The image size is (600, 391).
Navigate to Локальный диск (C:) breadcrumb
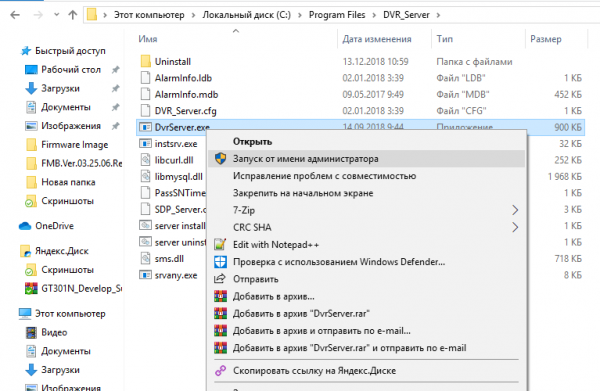(x=246, y=15)
